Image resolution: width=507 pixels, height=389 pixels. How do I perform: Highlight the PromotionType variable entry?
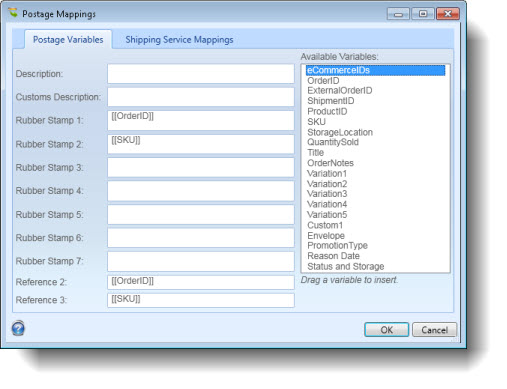point(337,246)
